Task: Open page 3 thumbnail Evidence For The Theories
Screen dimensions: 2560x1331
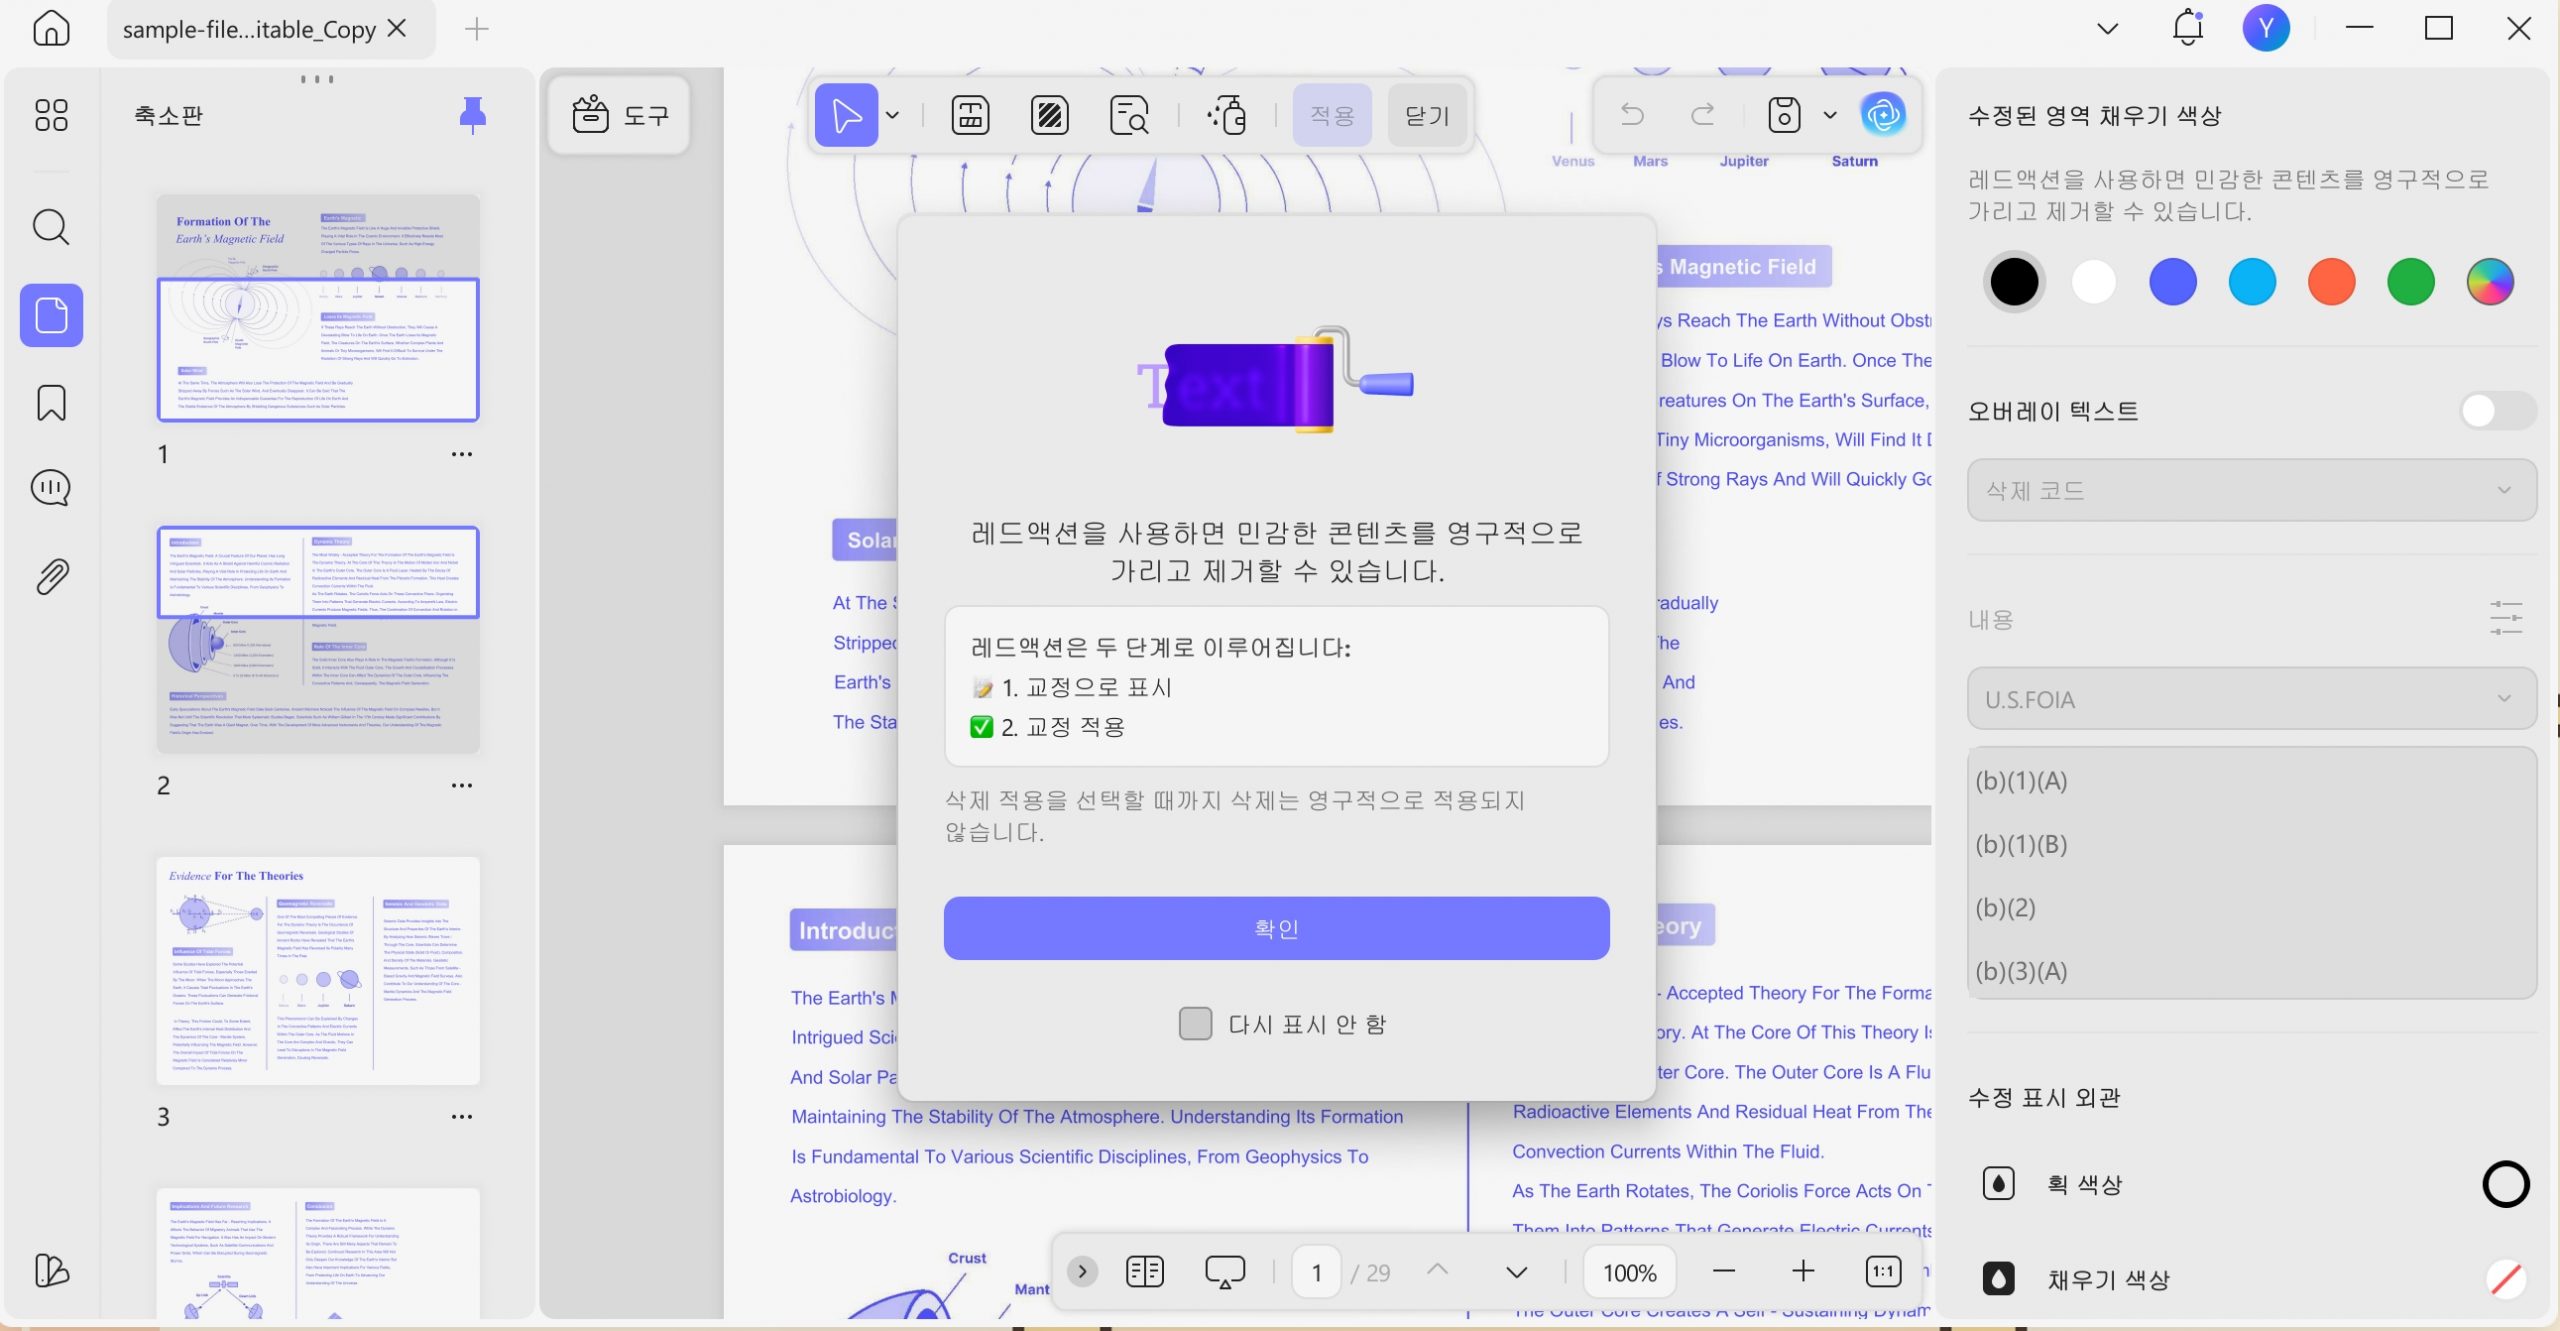Action: [x=318, y=970]
